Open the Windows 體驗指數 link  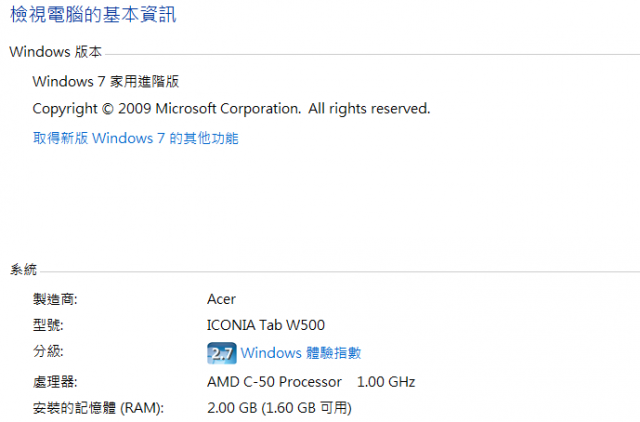(x=301, y=353)
